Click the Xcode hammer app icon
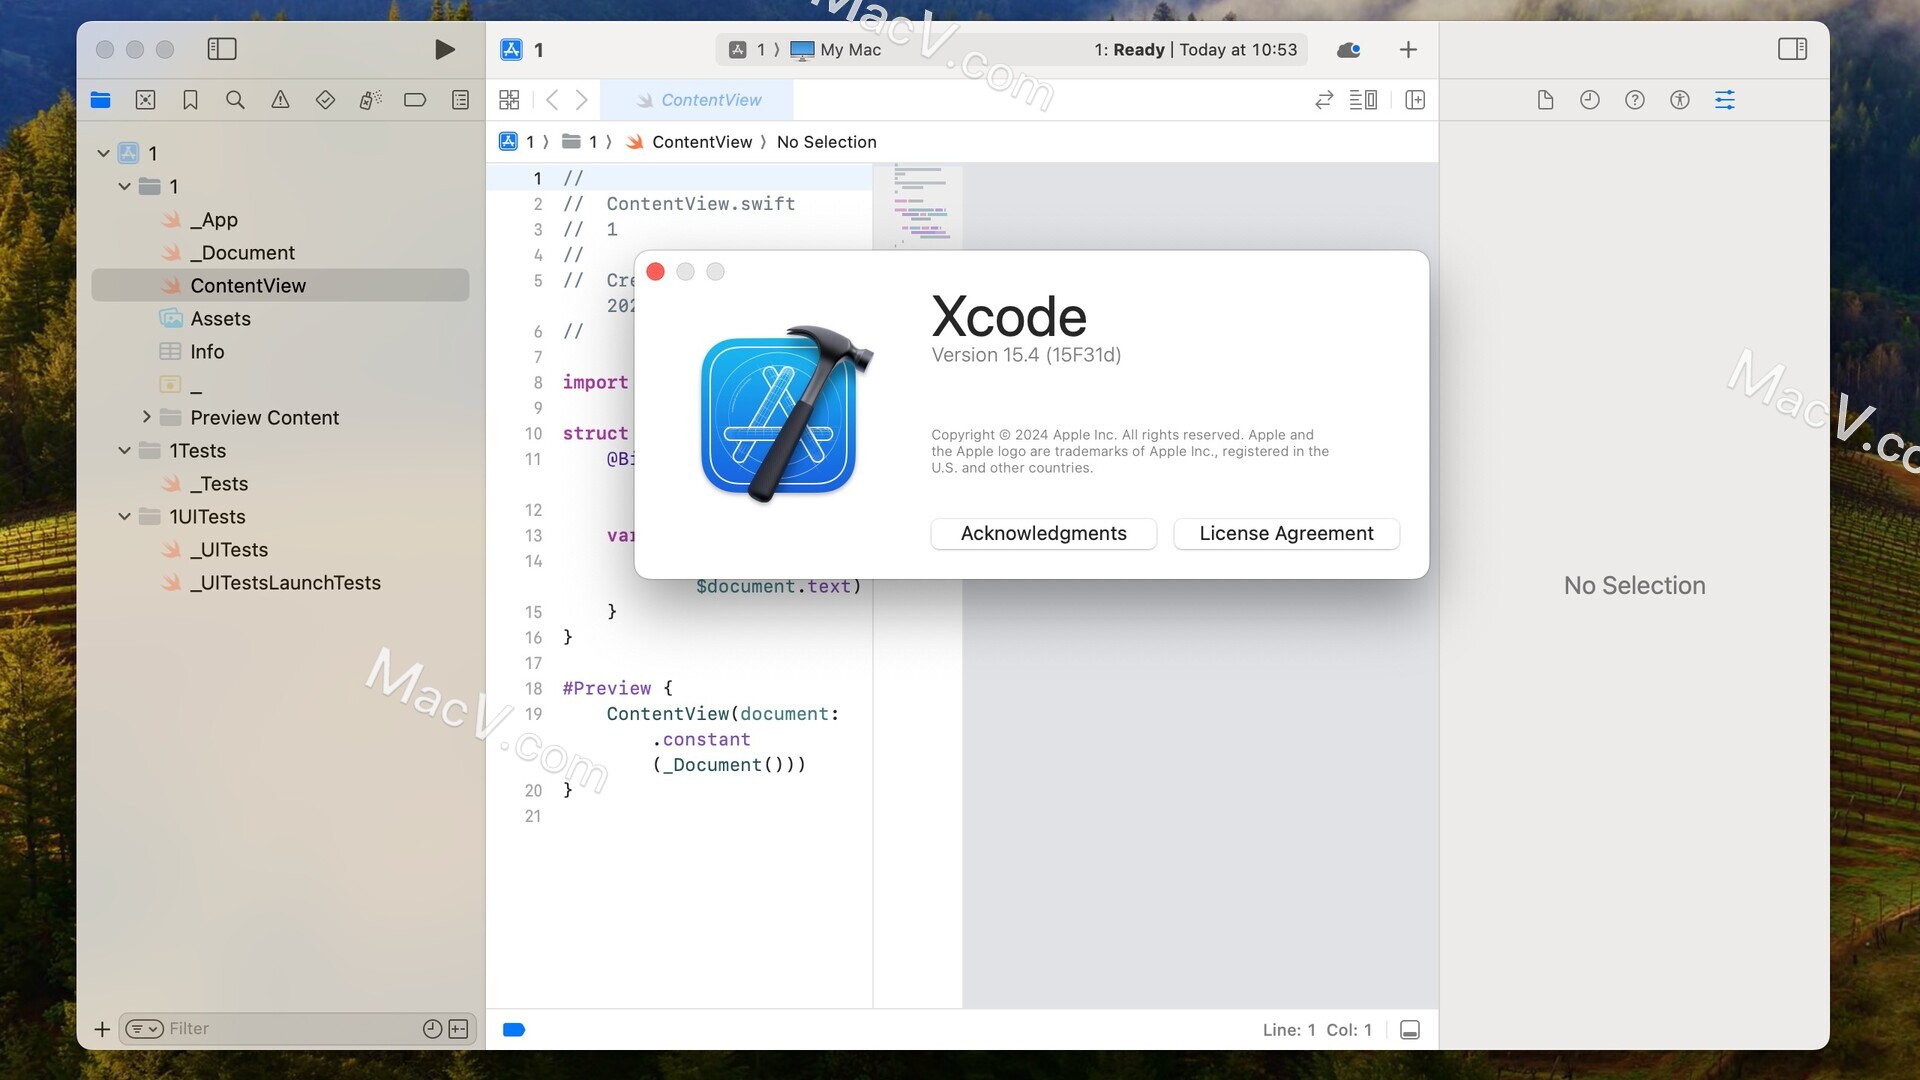This screenshot has width=1920, height=1080. [785, 412]
